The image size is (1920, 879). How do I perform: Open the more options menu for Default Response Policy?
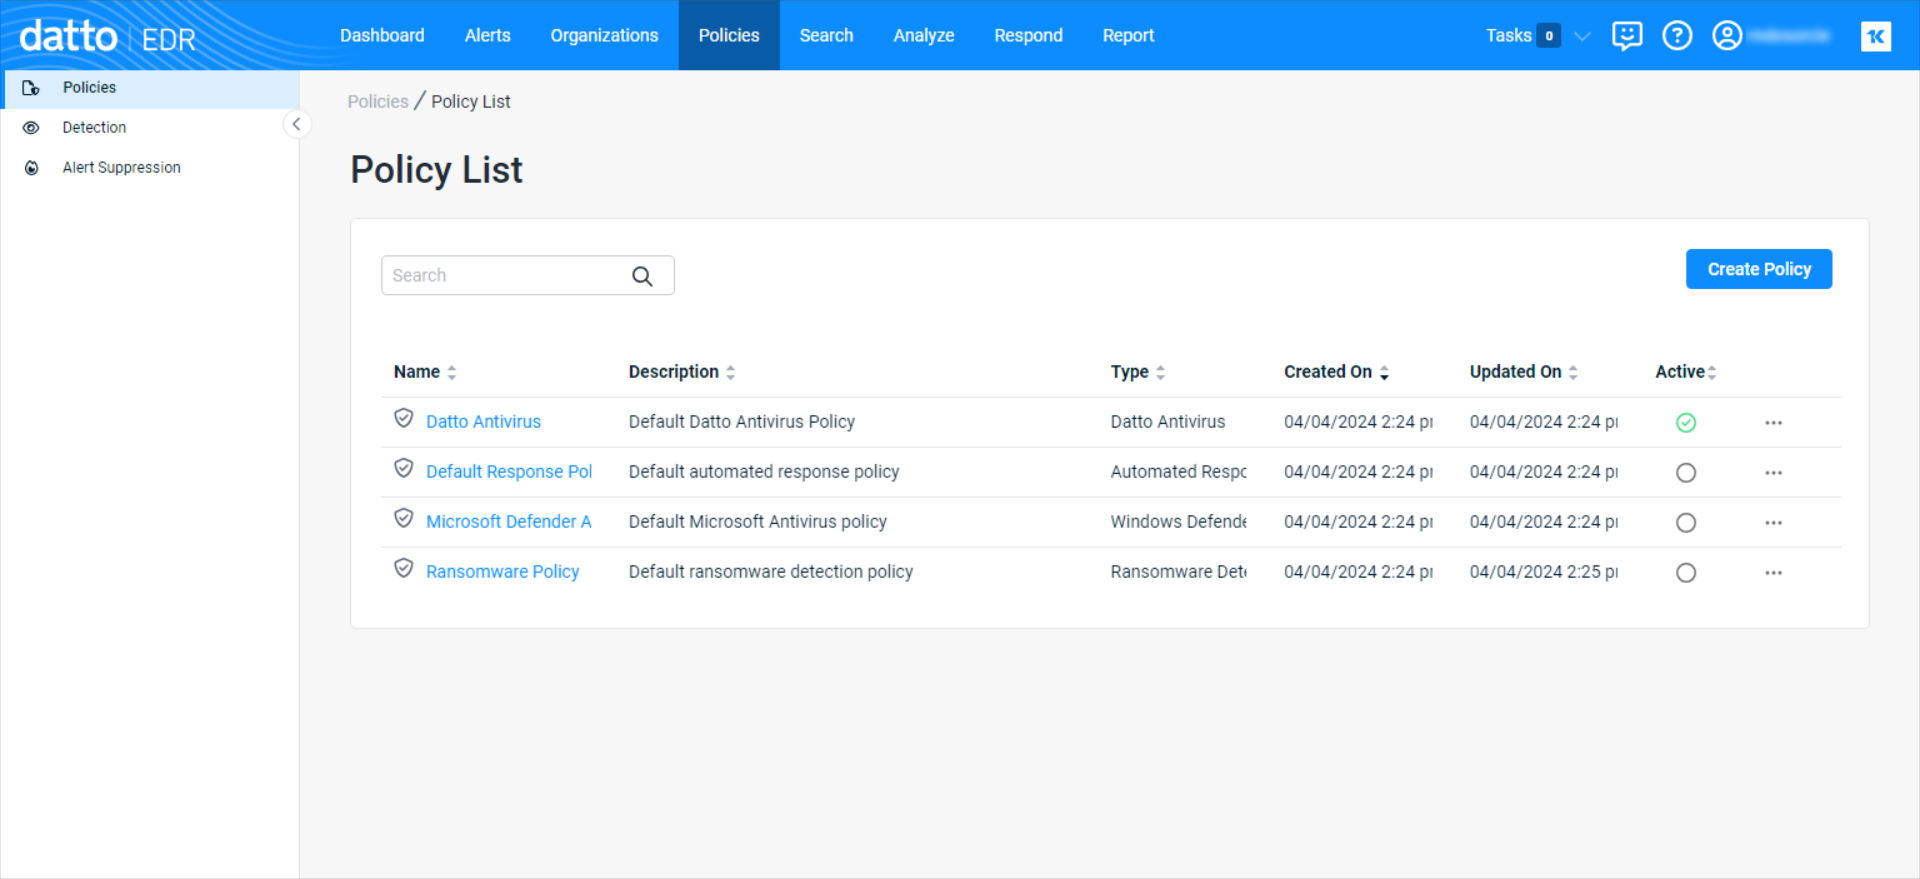point(1774,473)
